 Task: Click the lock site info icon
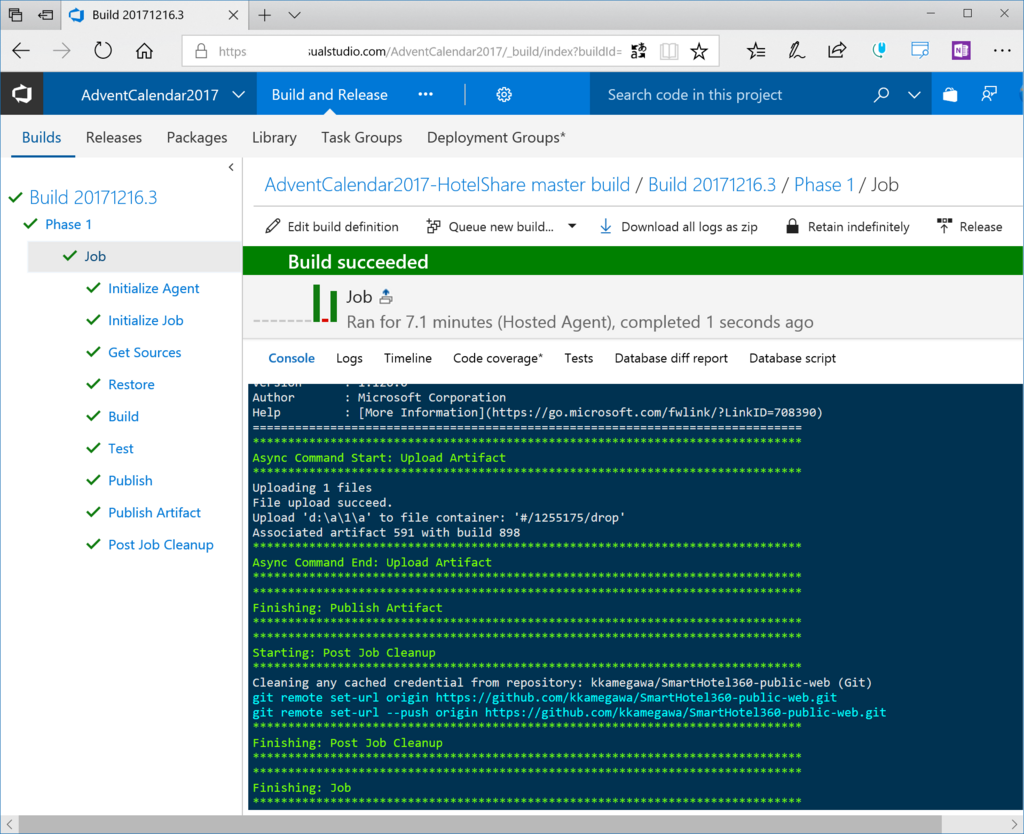click(x=201, y=51)
